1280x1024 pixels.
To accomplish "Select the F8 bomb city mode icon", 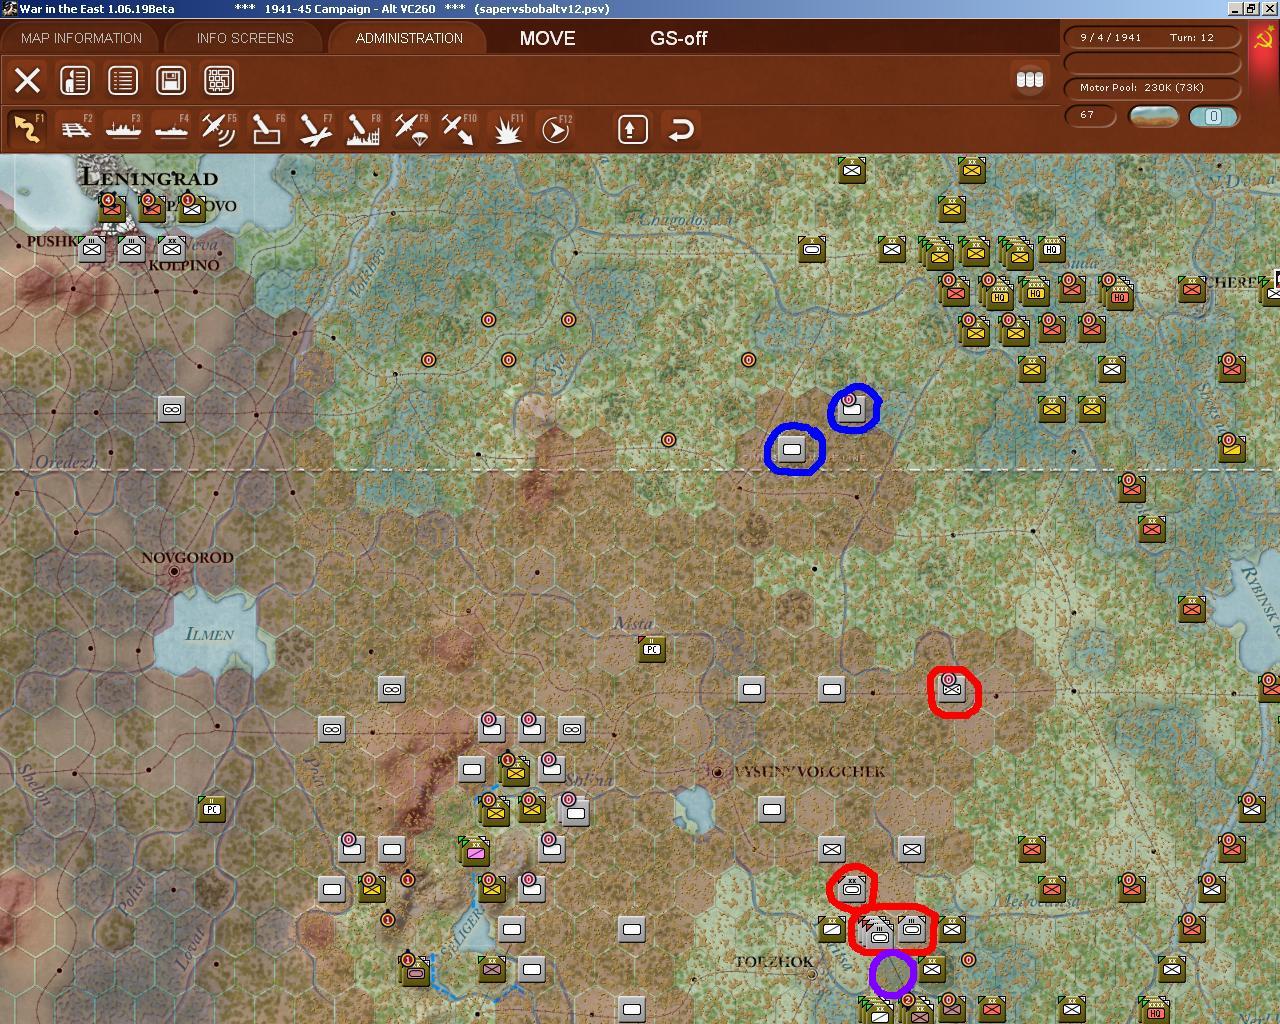I will [x=363, y=129].
